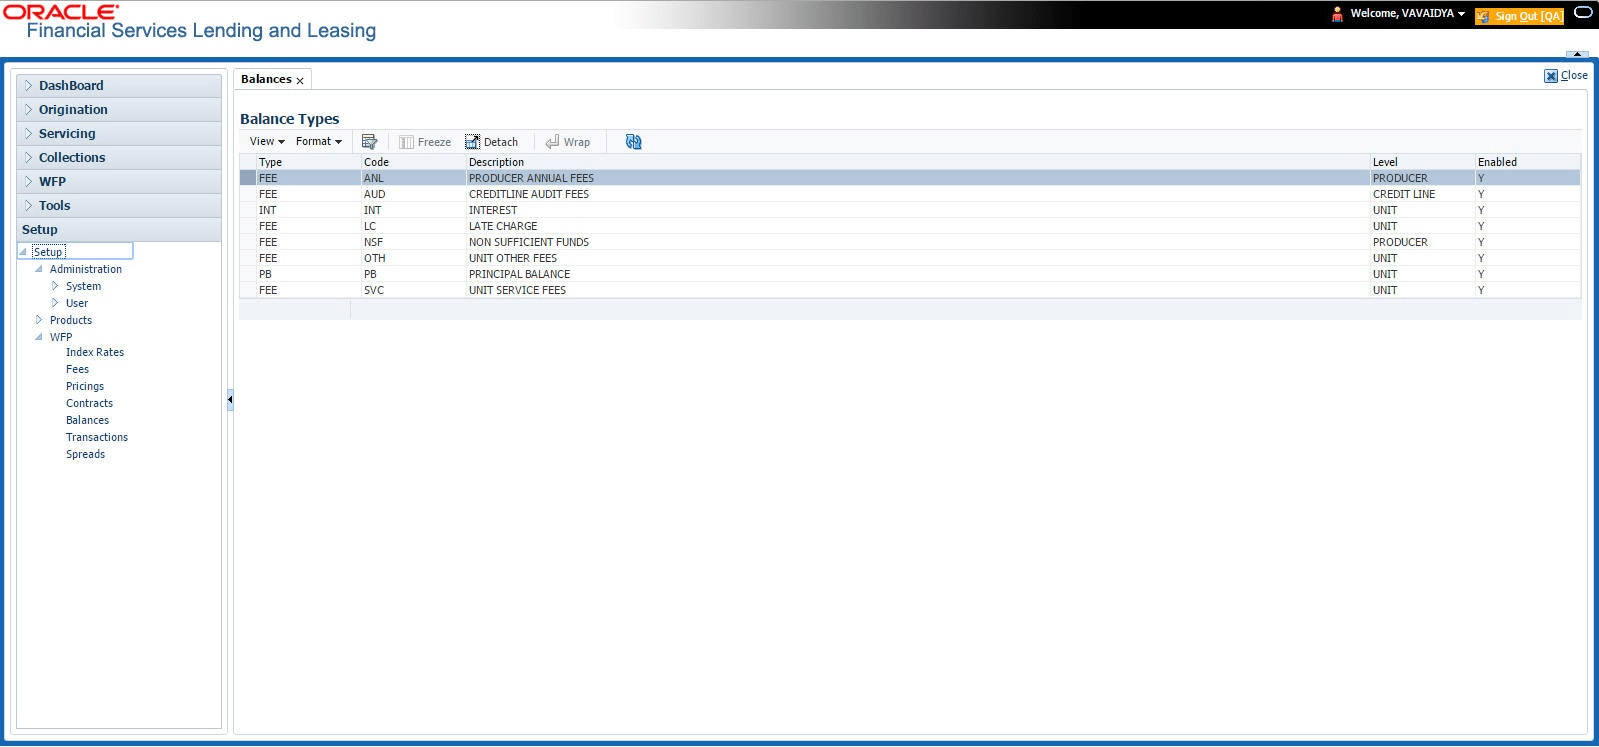Sort by the Enabled column header
The height and width of the screenshot is (747, 1599).
(x=1527, y=162)
